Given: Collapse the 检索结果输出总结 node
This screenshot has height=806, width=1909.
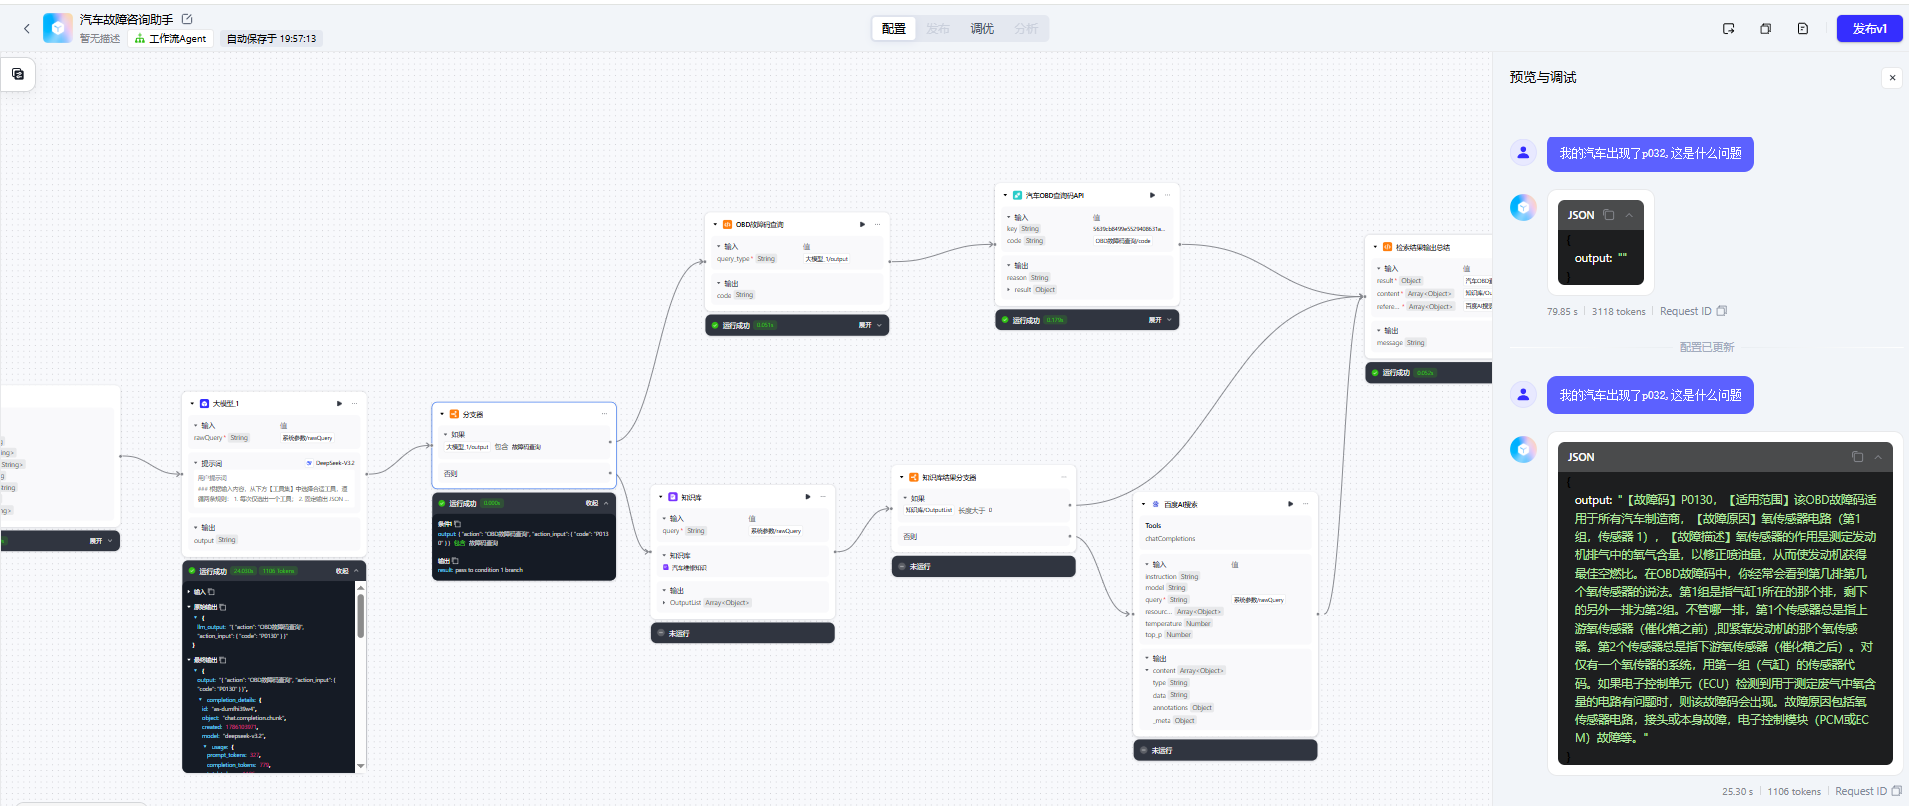Looking at the screenshot, I should coord(1375,247).
